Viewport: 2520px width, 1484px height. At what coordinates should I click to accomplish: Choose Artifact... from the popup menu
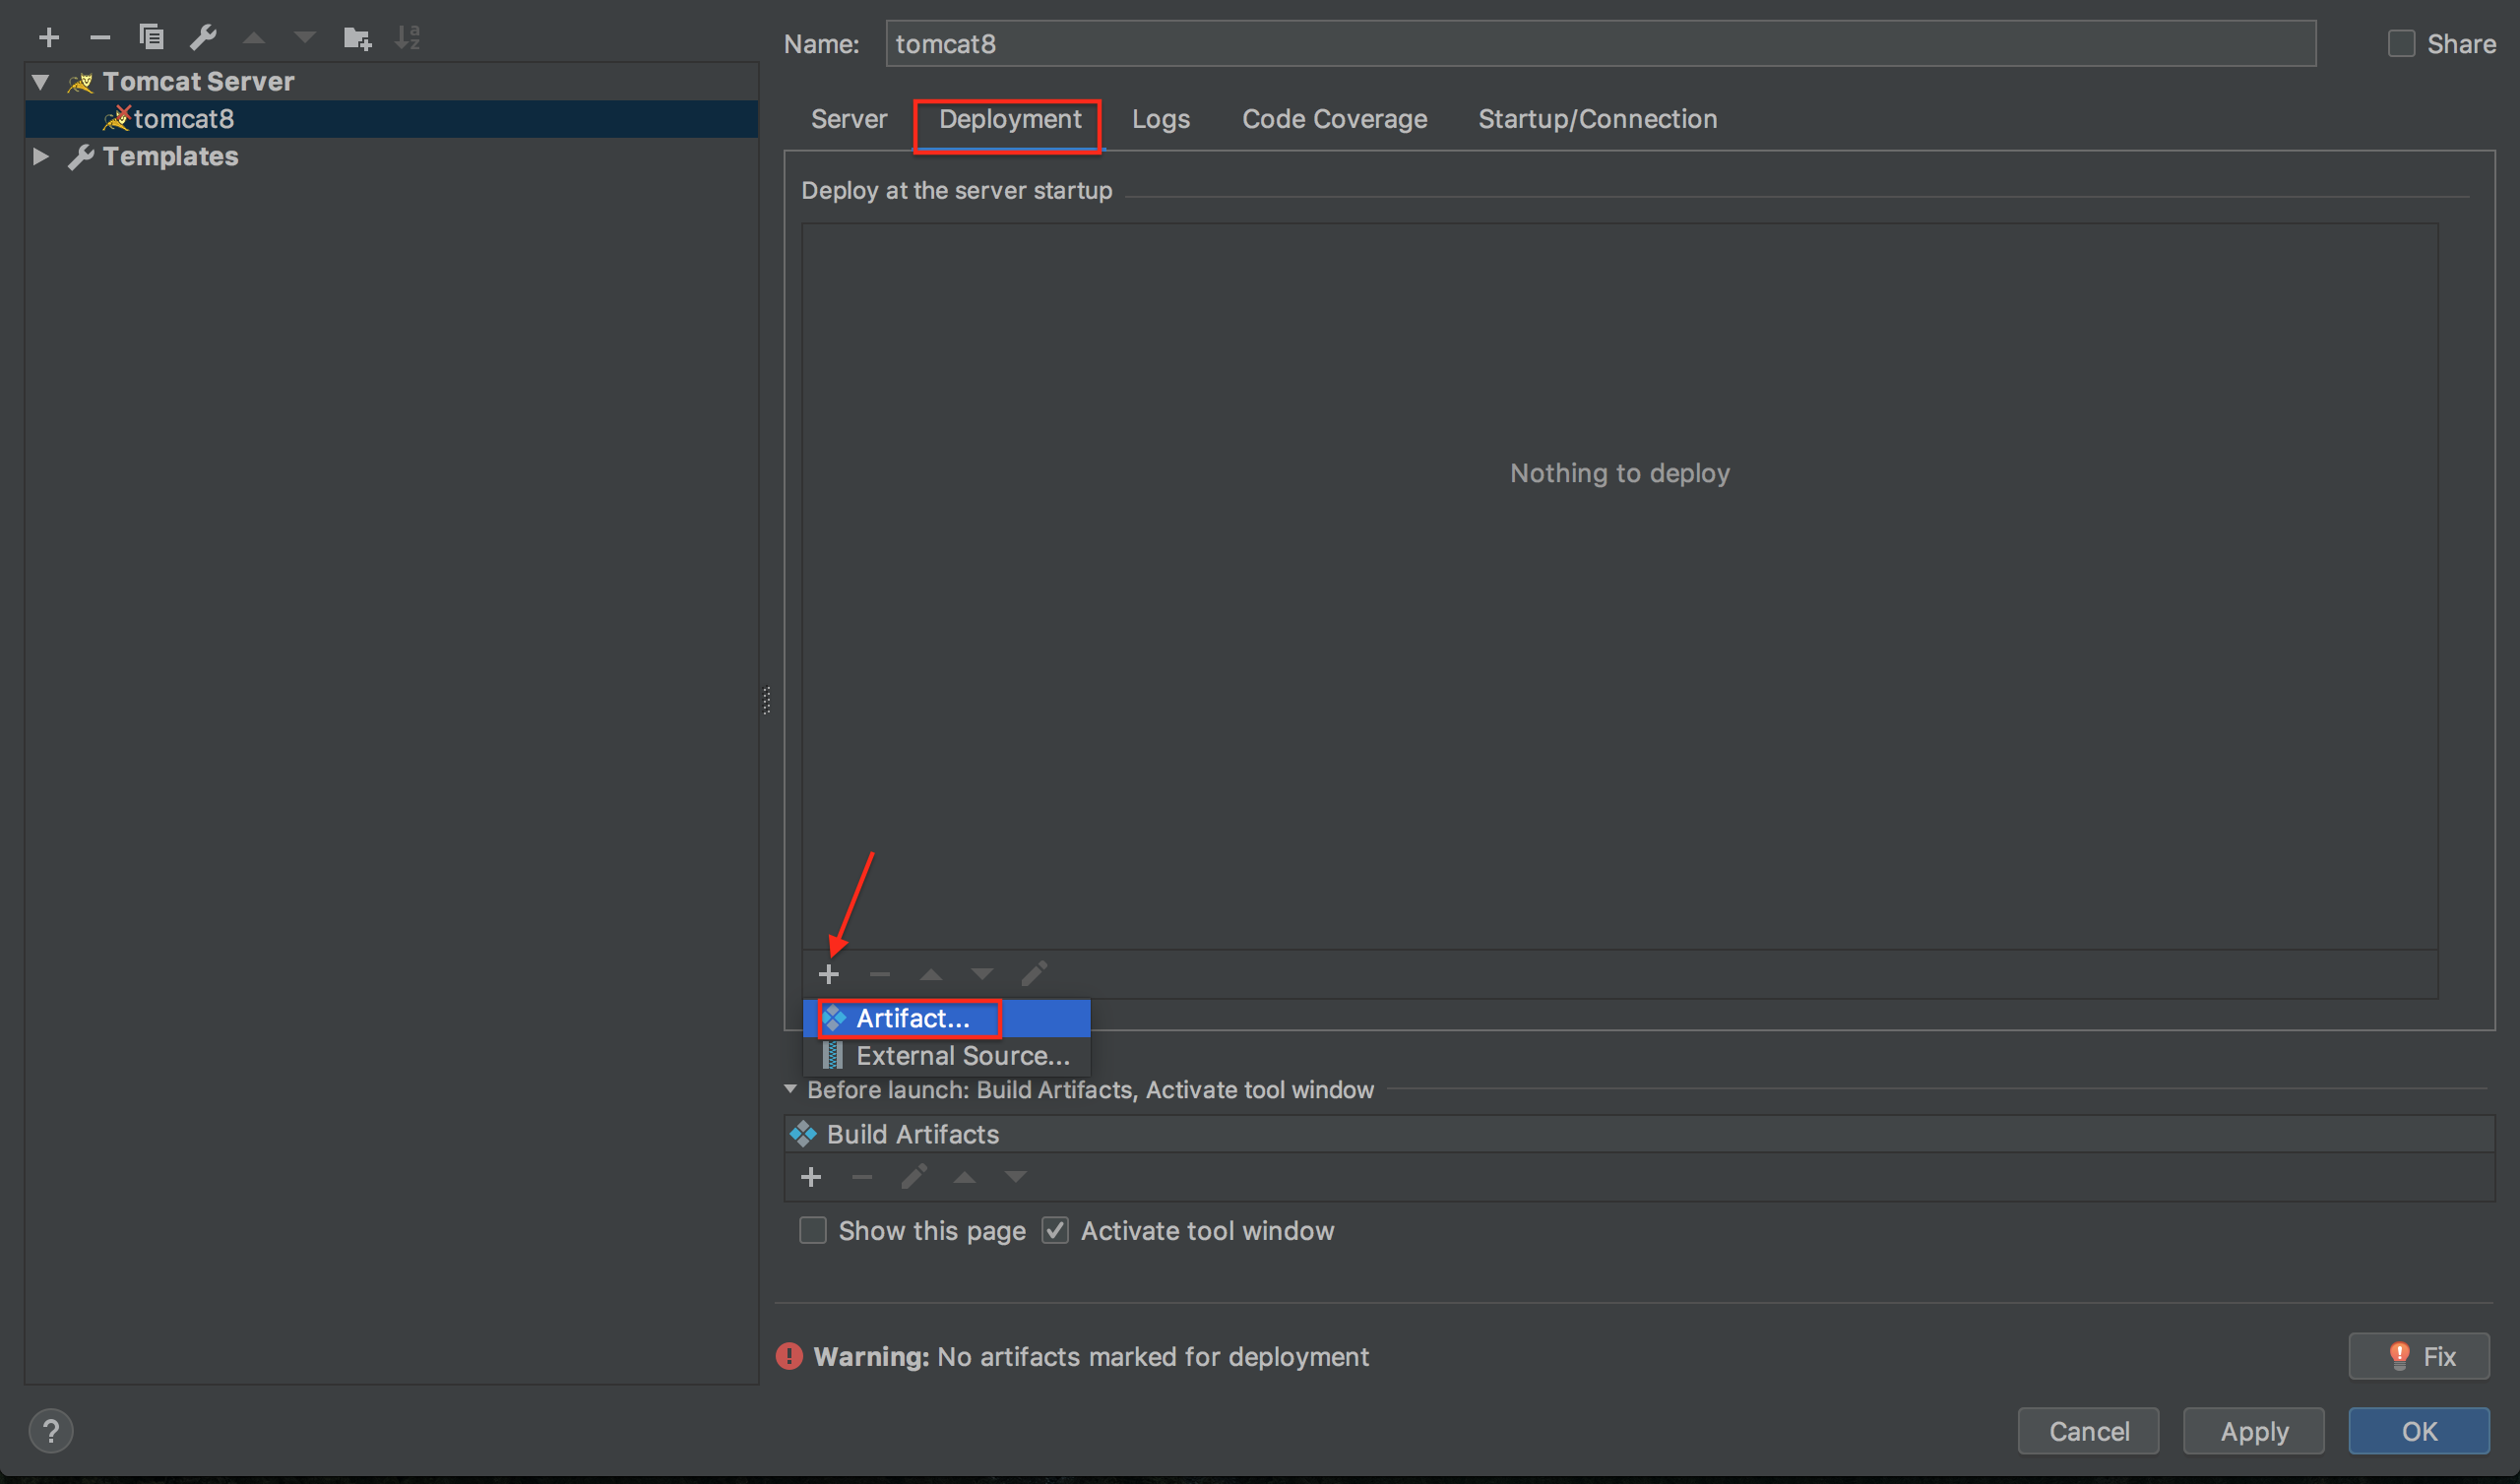click(x=912, y=1018)
